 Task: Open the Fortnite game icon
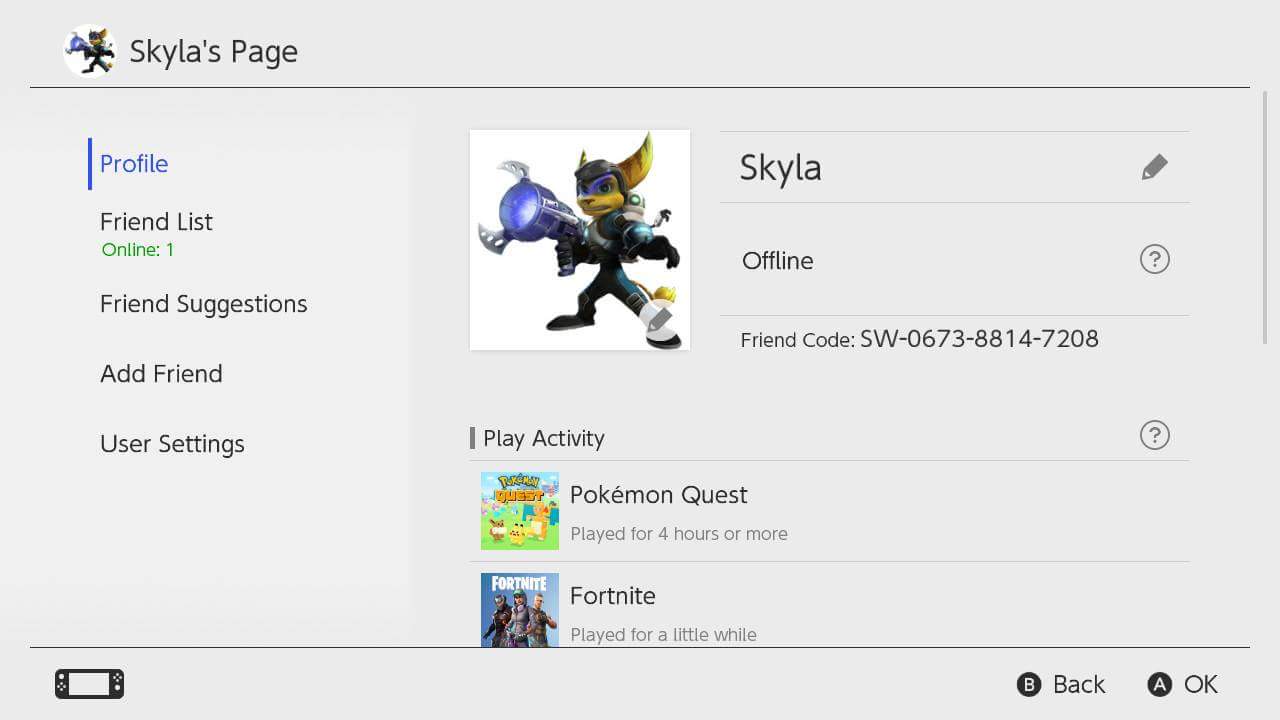(x=520, y=610)
